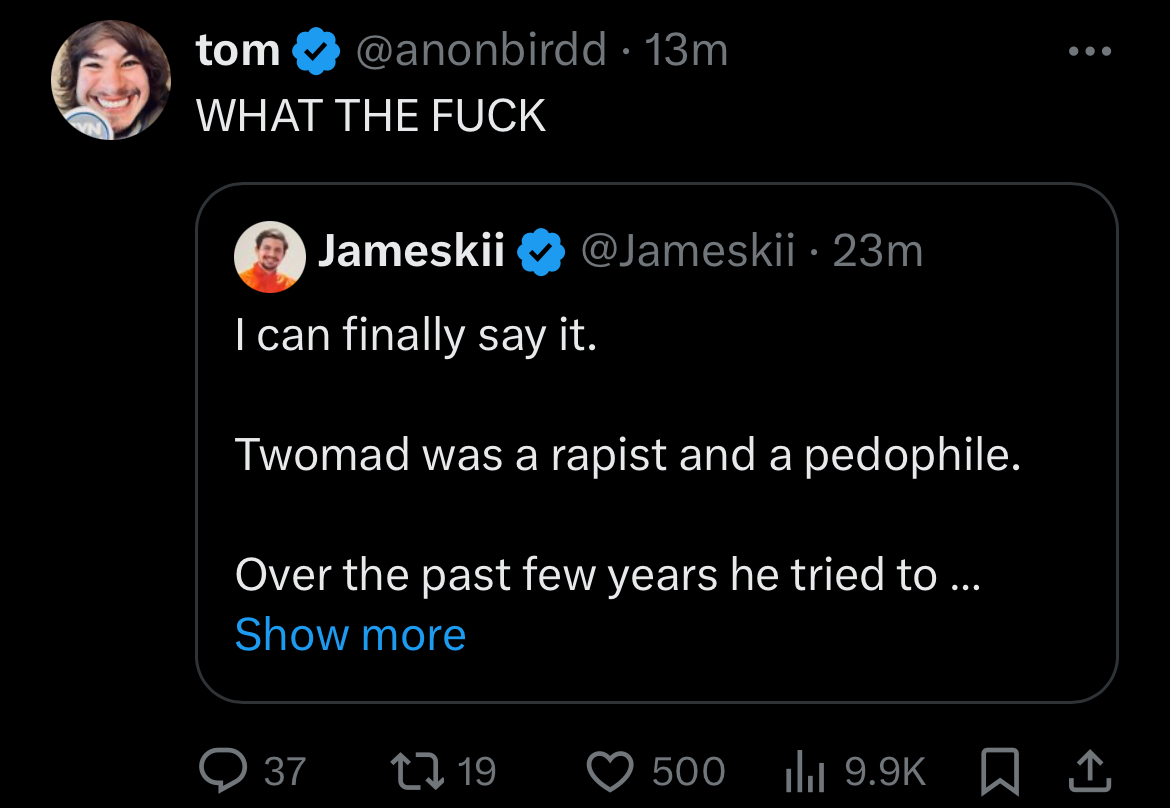The image size is (1170, 808).
Task: Open Jameskii's small profile avatar
Action: pos(269,256)
